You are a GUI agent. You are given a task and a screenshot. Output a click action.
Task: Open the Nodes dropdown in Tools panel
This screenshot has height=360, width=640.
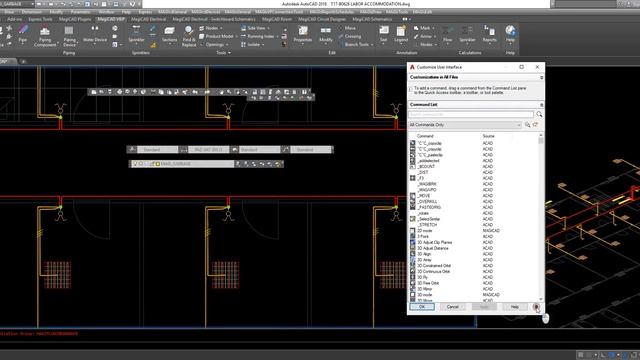click(x=211, y=28)
